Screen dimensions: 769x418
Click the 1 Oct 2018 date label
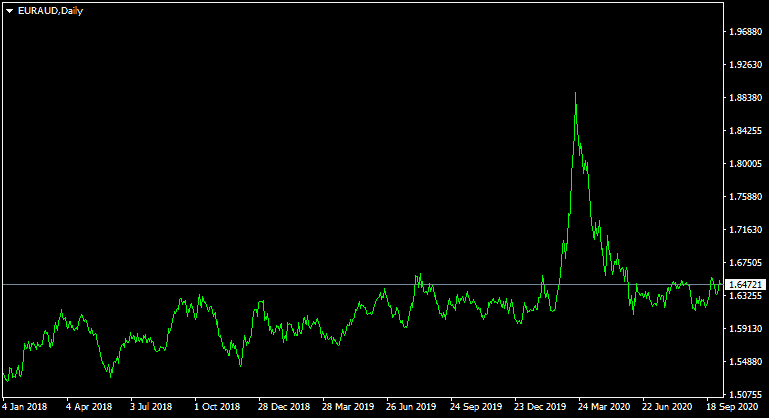217,407
